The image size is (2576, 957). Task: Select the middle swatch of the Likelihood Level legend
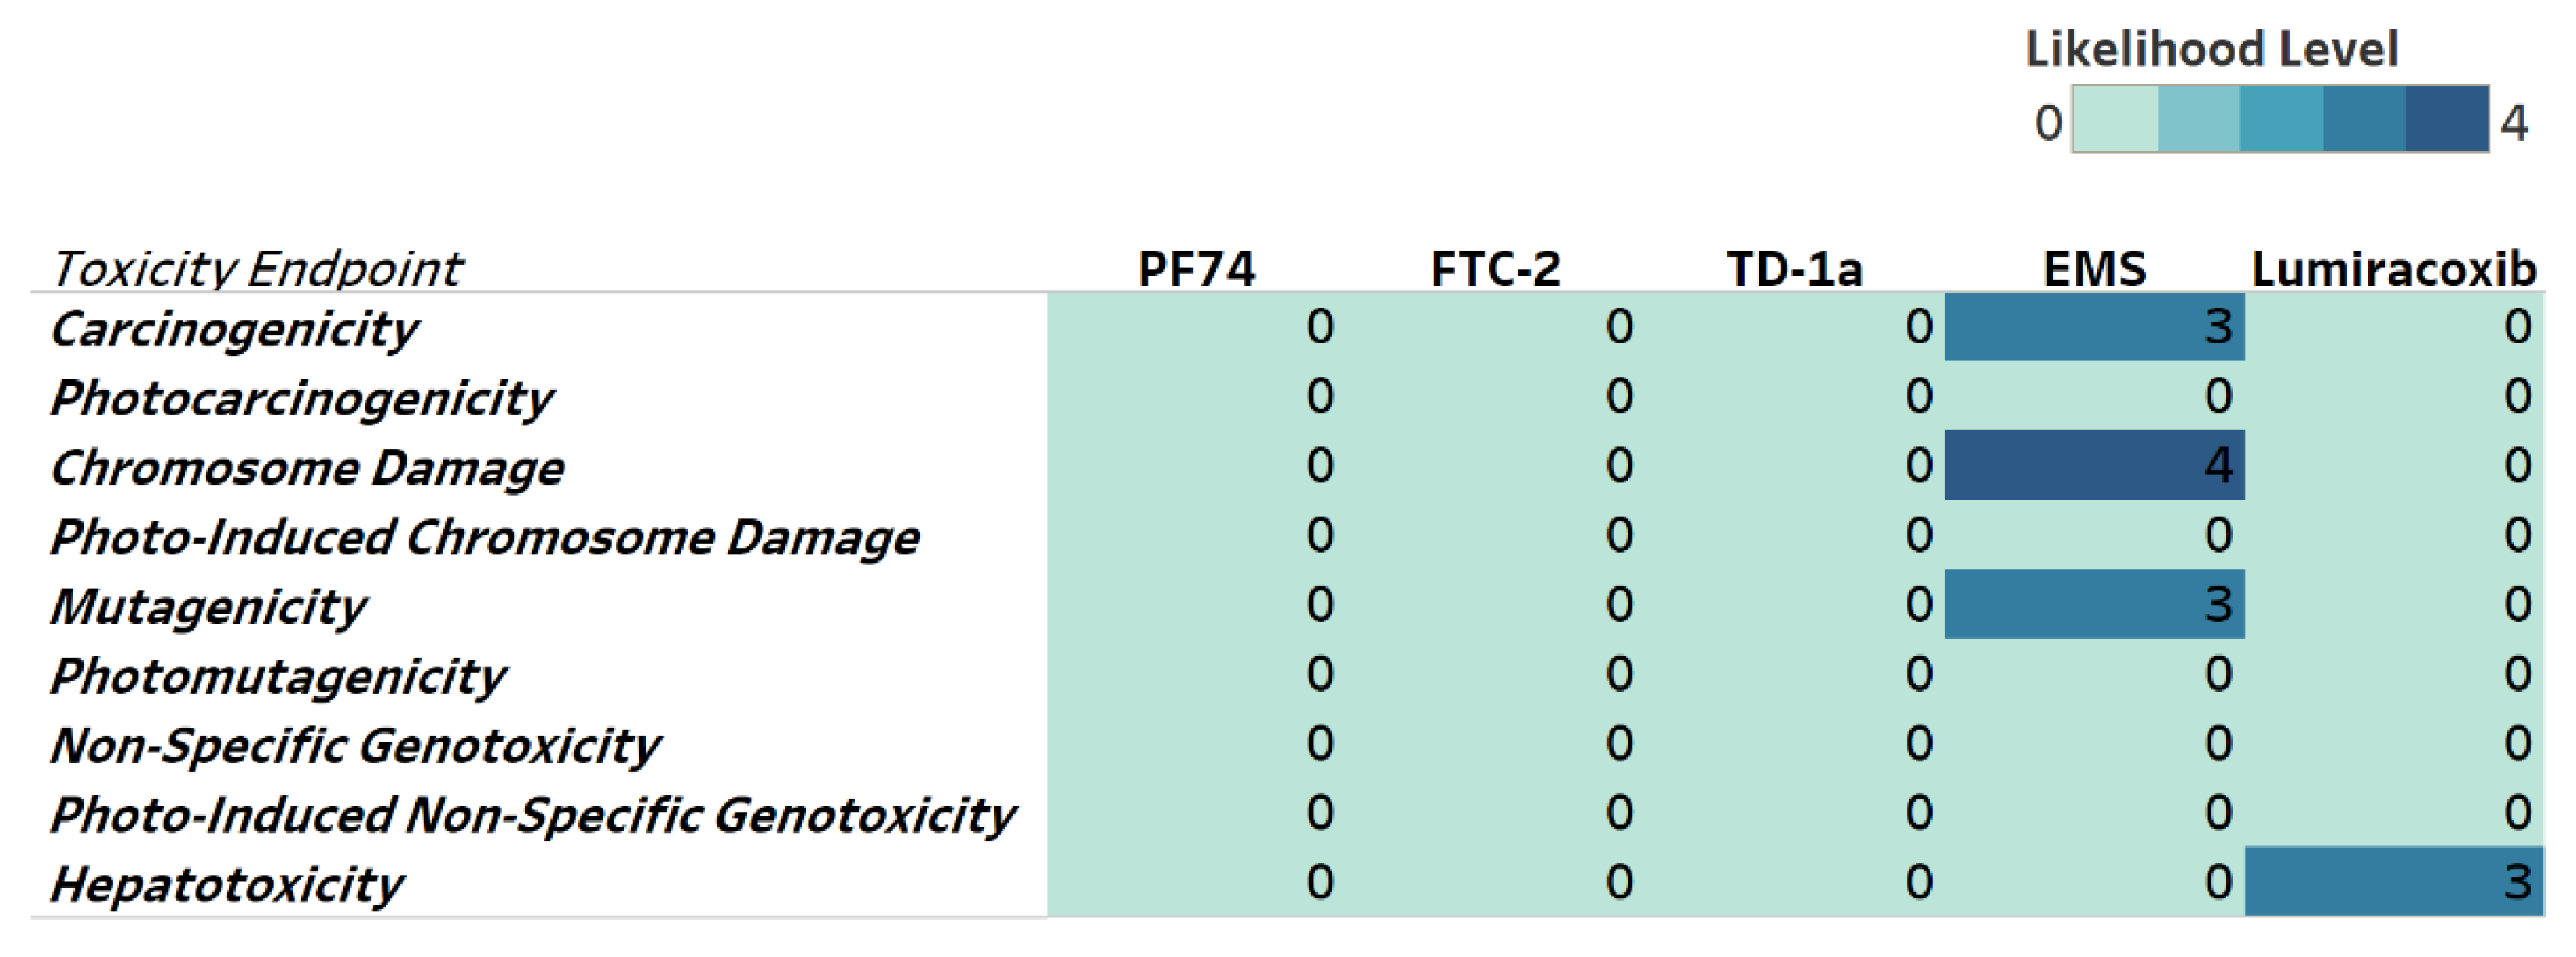tap(2280, 119)
